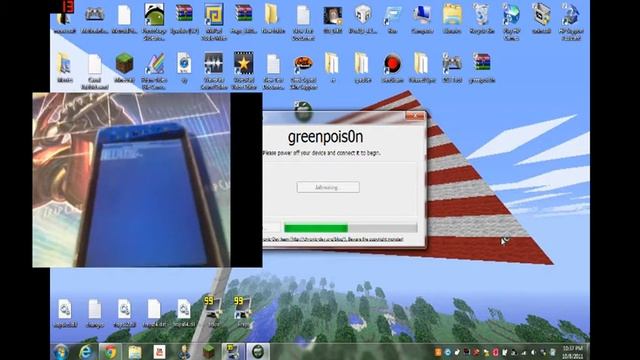Open the Windows Start menu
The image size is (640, 360).
(x=61, y=351)
